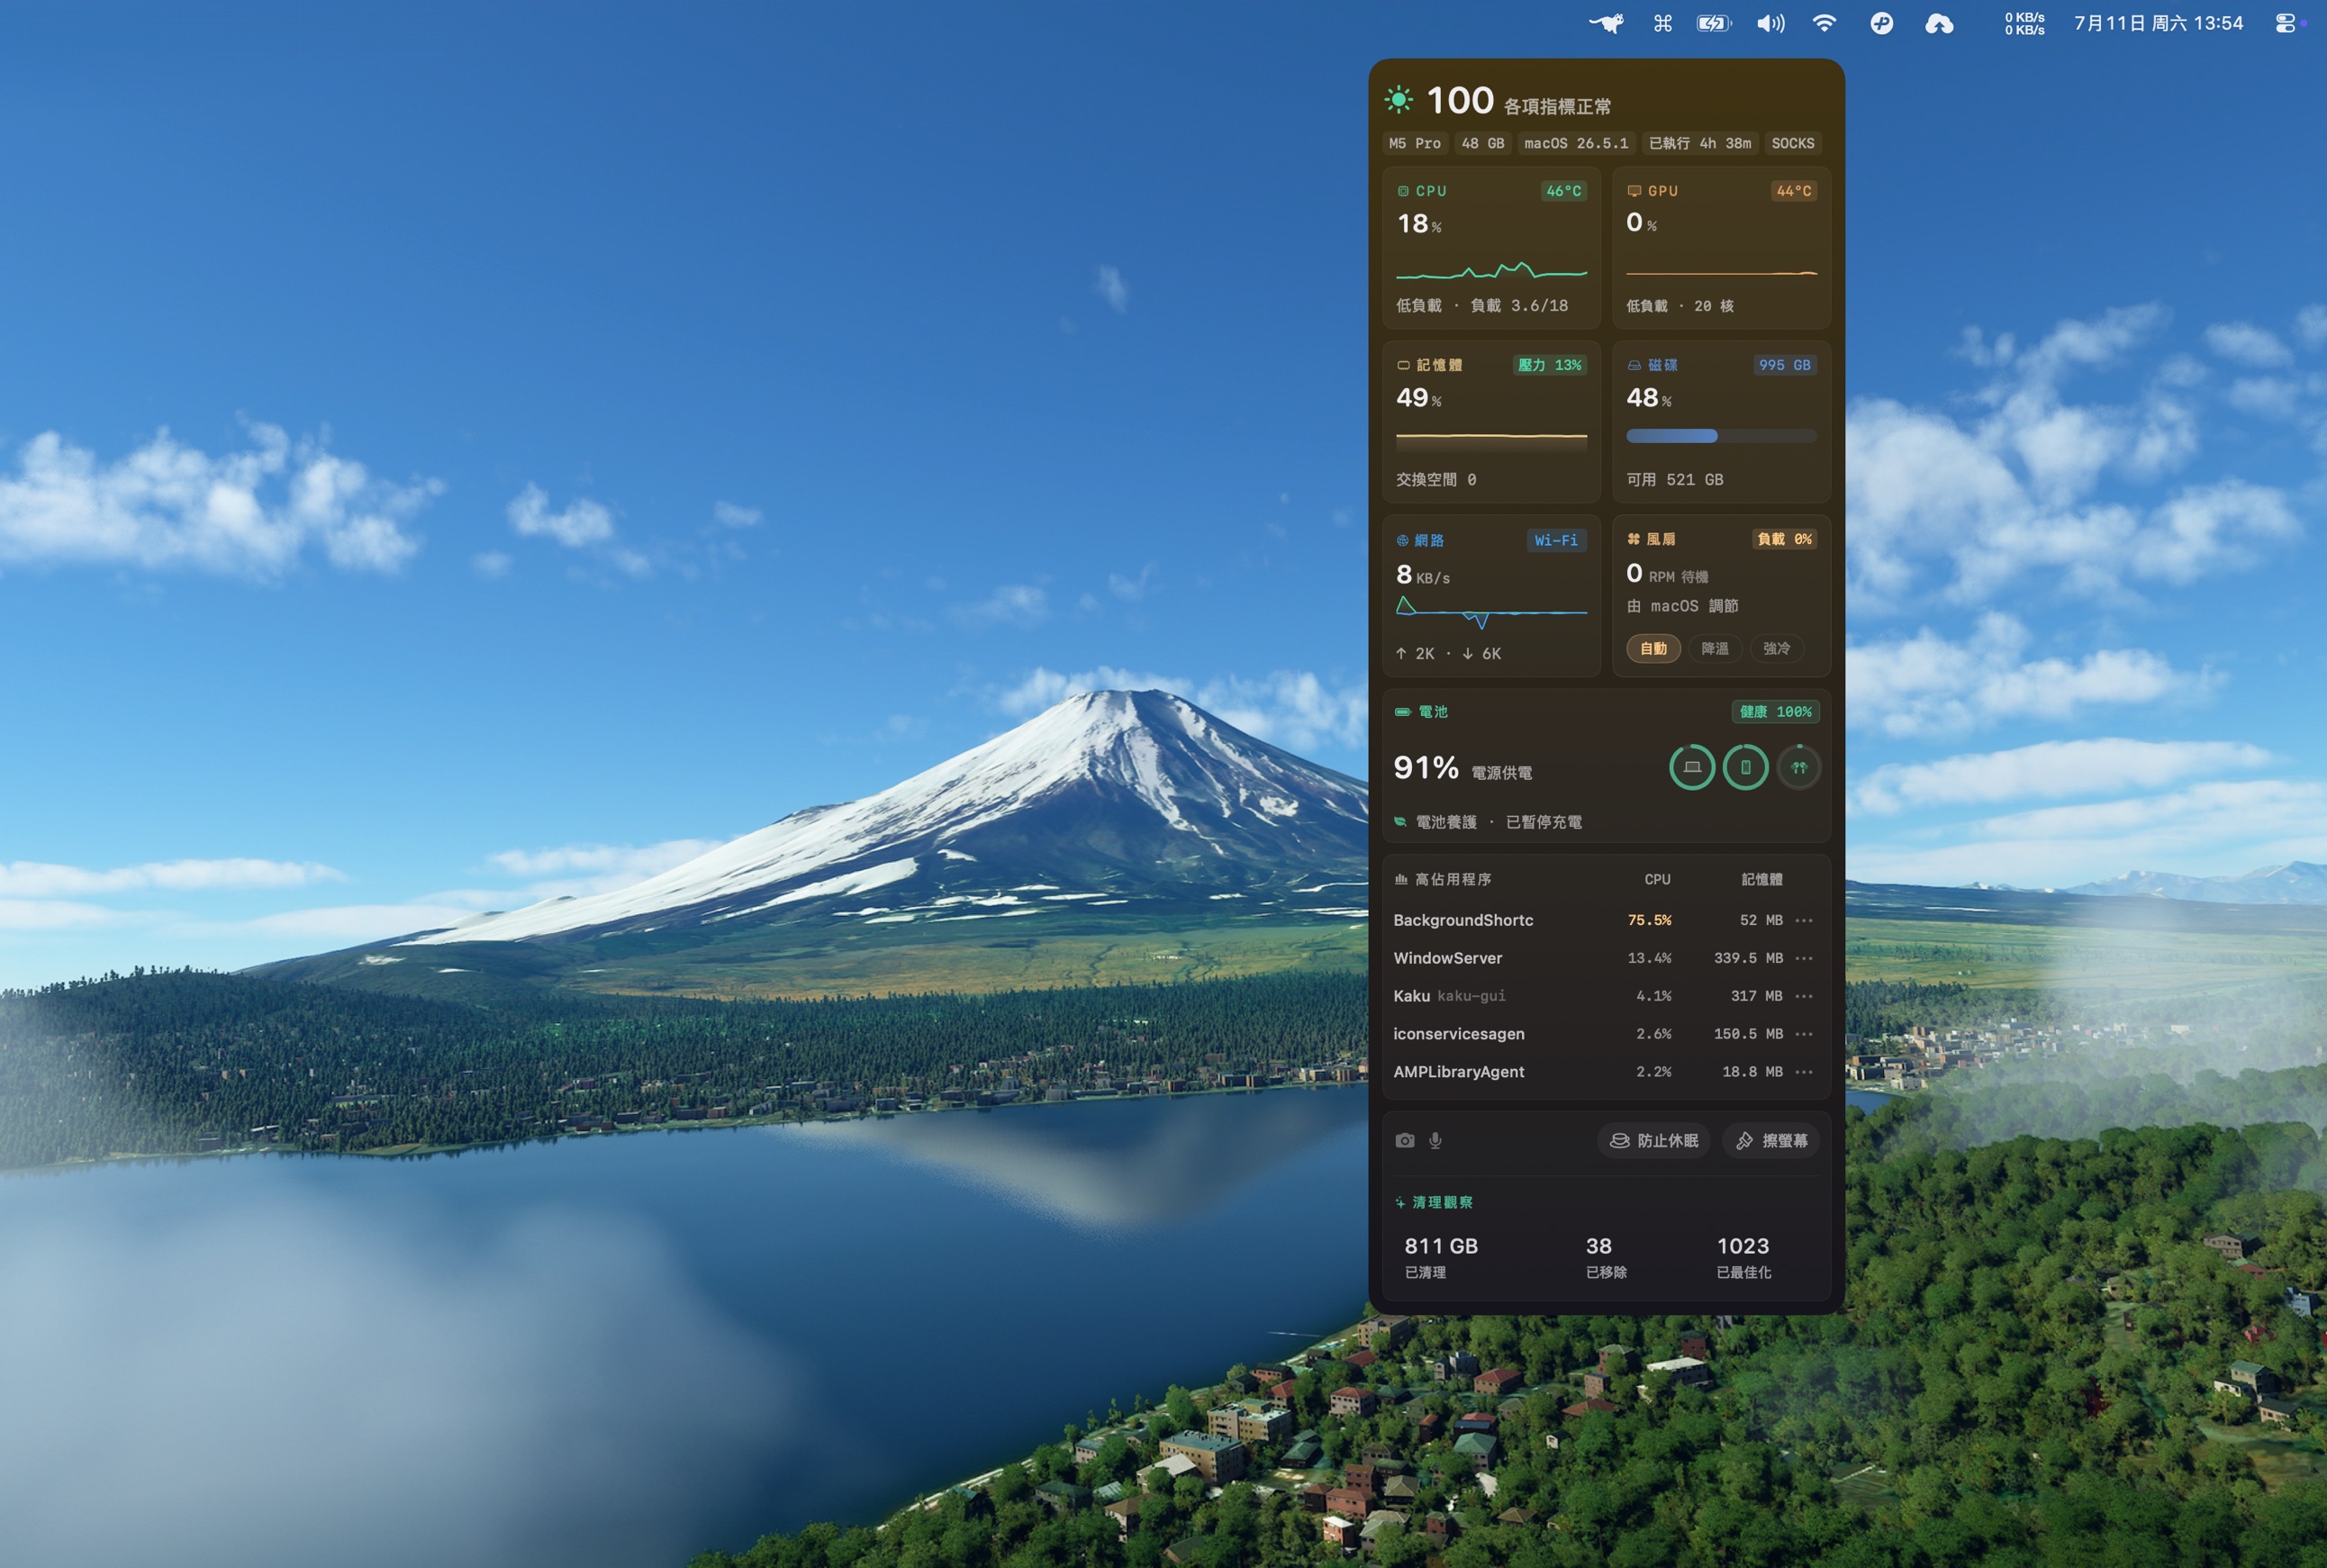This screenshot has height=1568, width=2327.
Task: Open the battery charging menu bar icon
Action: 1714,23
